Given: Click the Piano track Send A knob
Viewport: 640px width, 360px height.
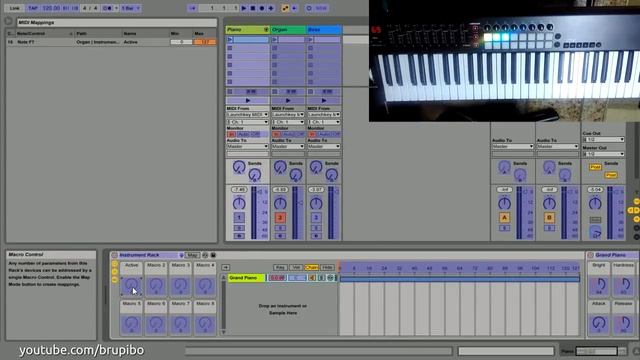Looking at the screenshot, I should coord(239,167).
